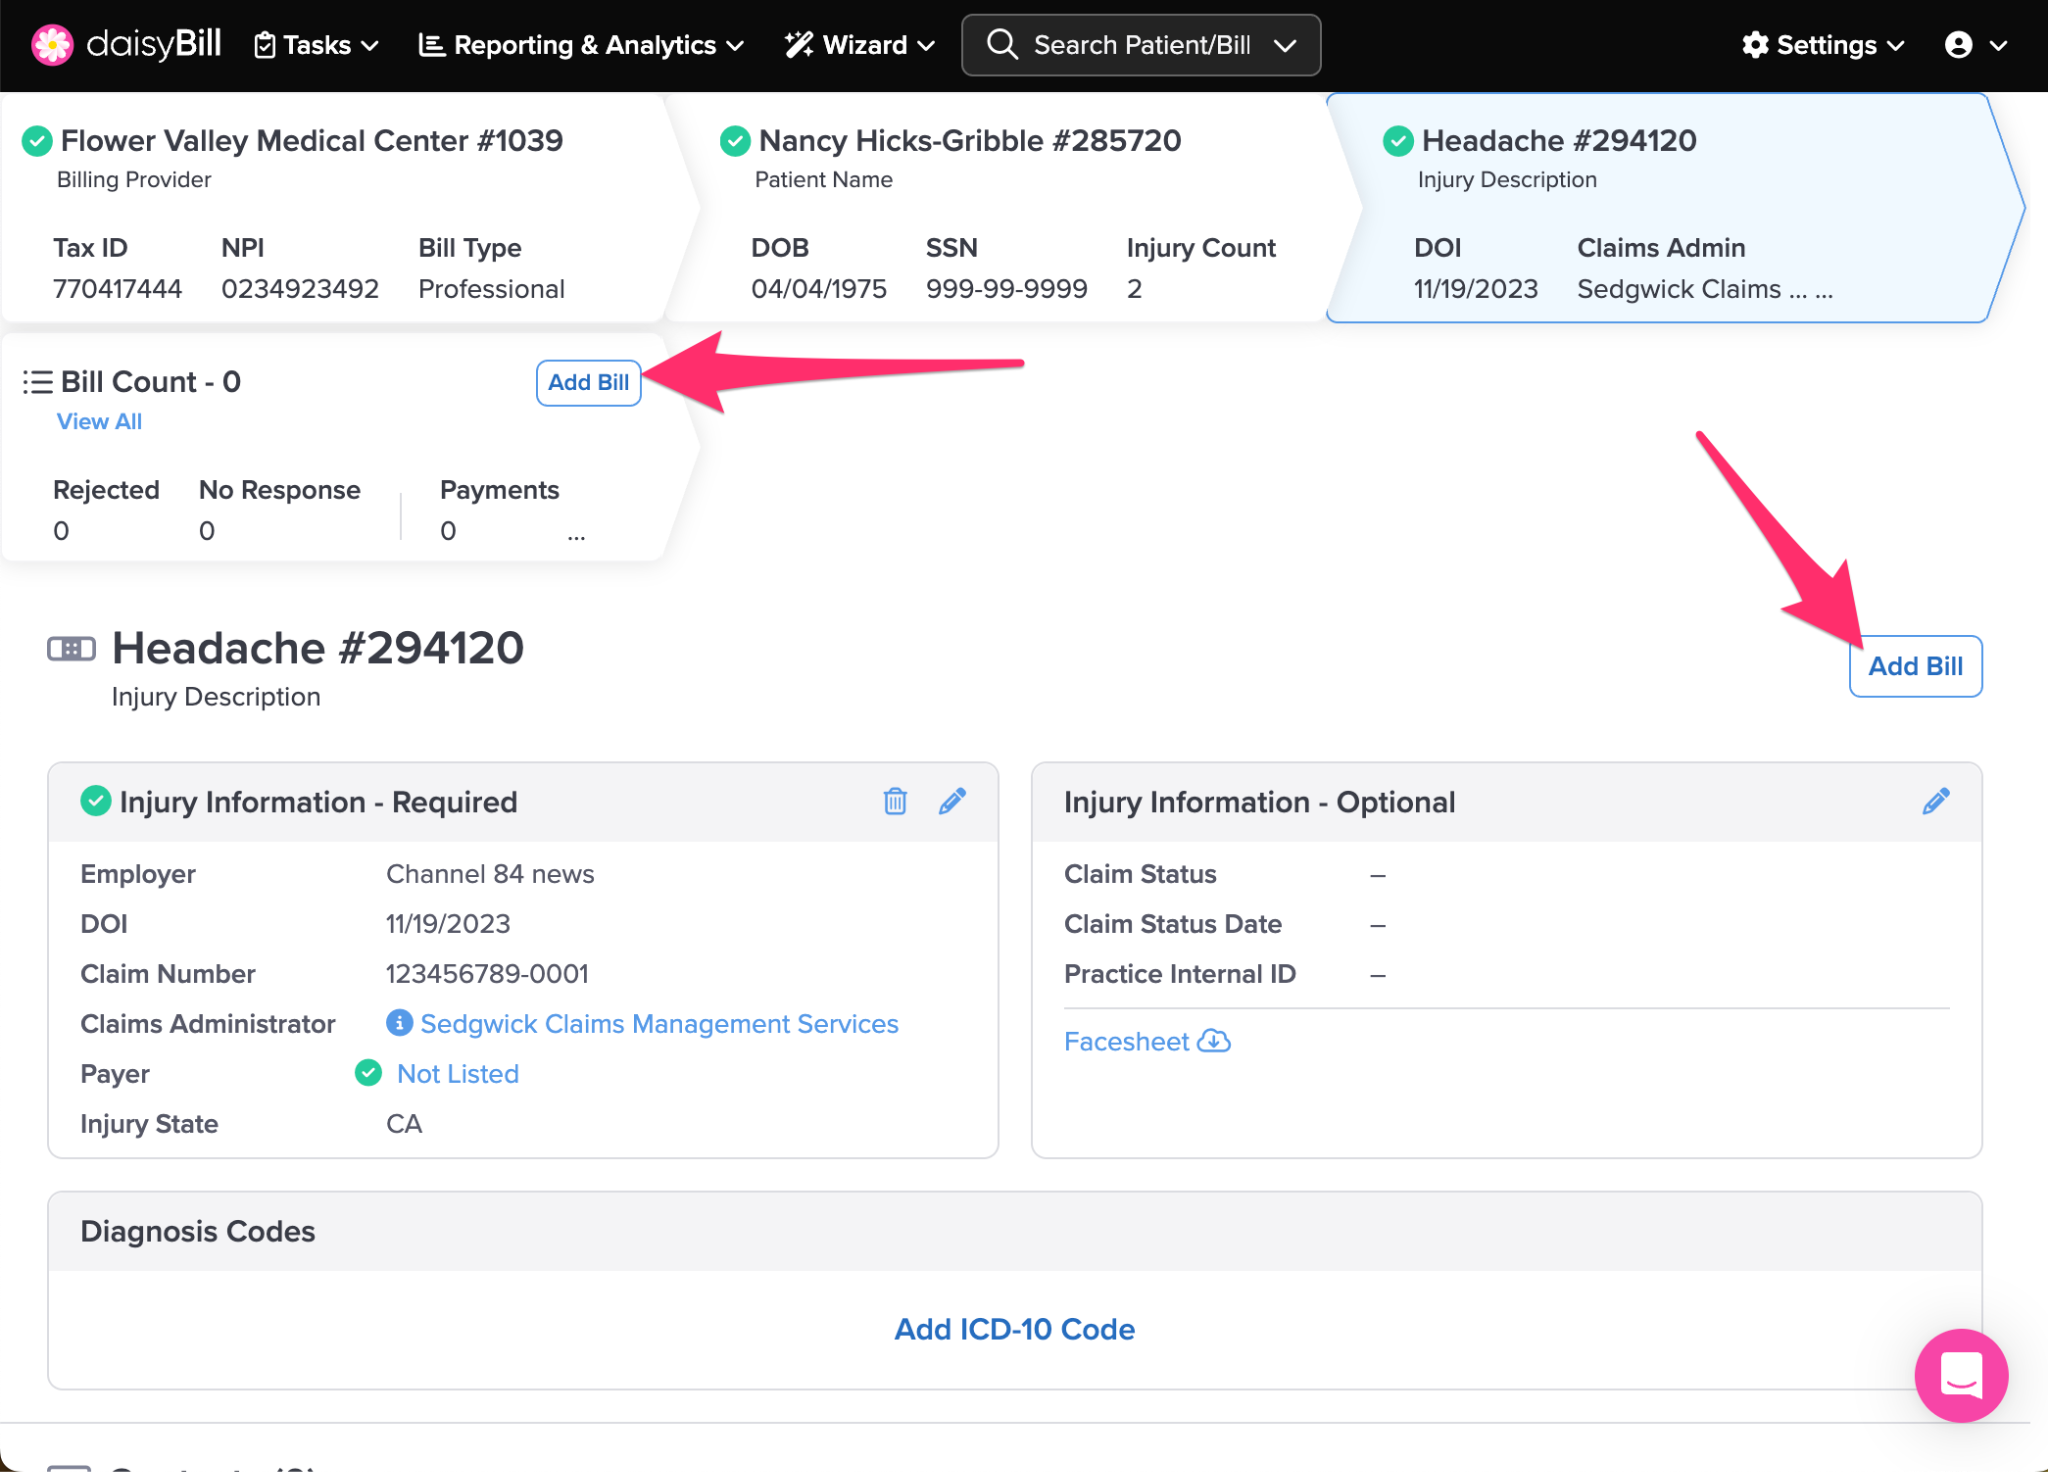Click Add Bill next to Bill Count
This screenshot has width=2048, height=1472.
(588, 382)
